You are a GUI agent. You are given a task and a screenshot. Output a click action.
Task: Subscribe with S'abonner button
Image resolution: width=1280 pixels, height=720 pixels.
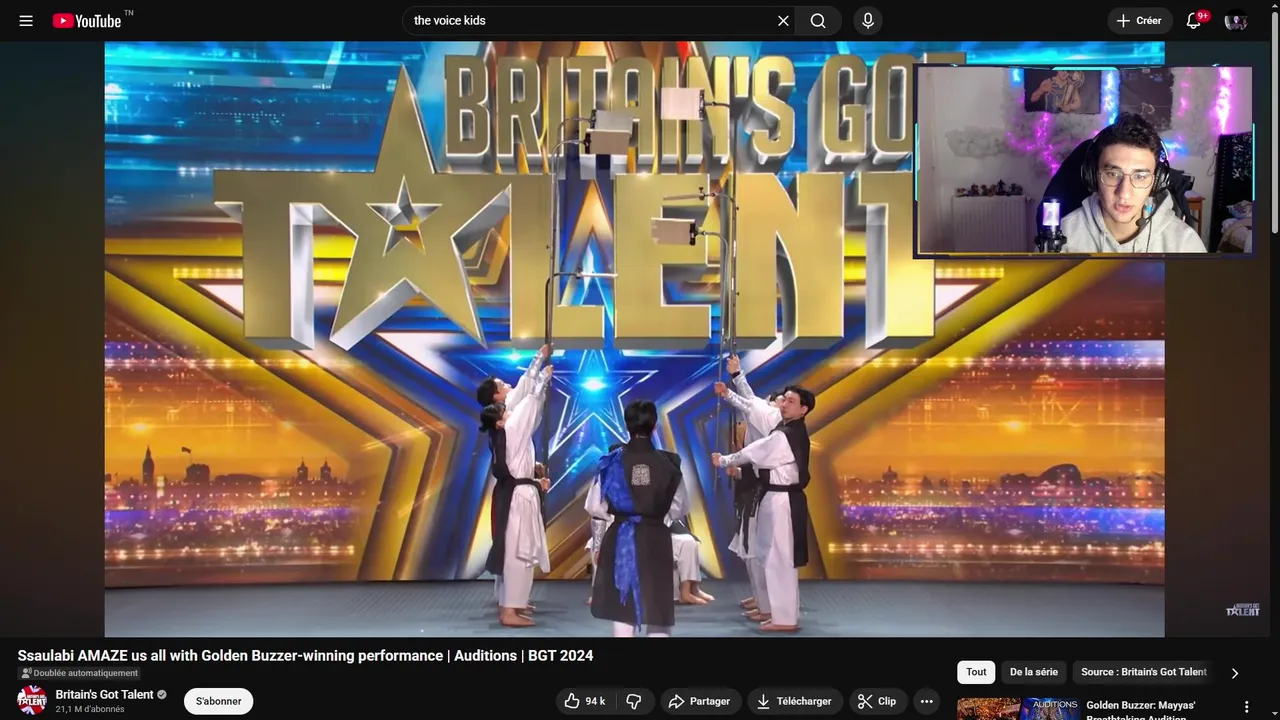pyautogui.click(x=219, y=701)
